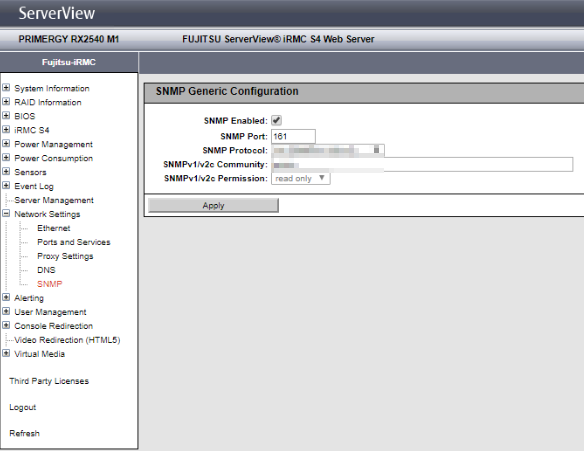Select iRMC S4 in the navigation tree

coord(32,130)
